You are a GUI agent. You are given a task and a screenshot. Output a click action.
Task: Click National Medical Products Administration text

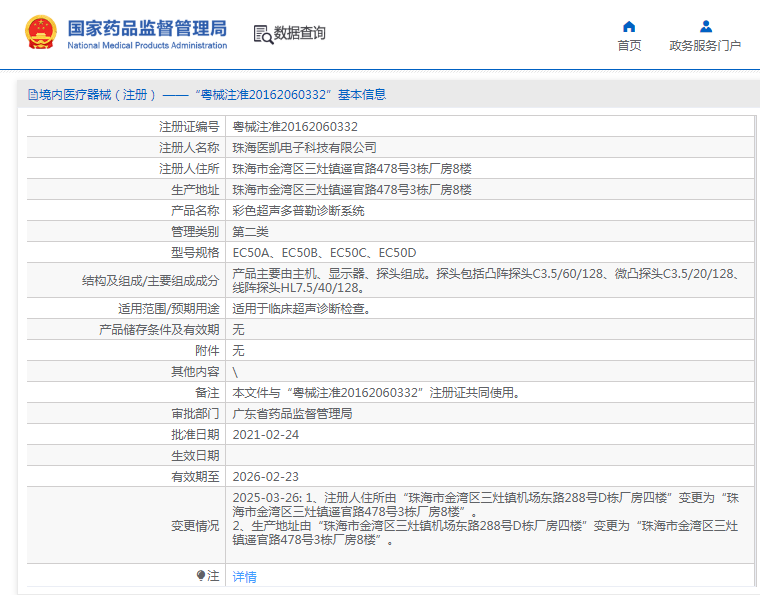[x=147, y=46]
